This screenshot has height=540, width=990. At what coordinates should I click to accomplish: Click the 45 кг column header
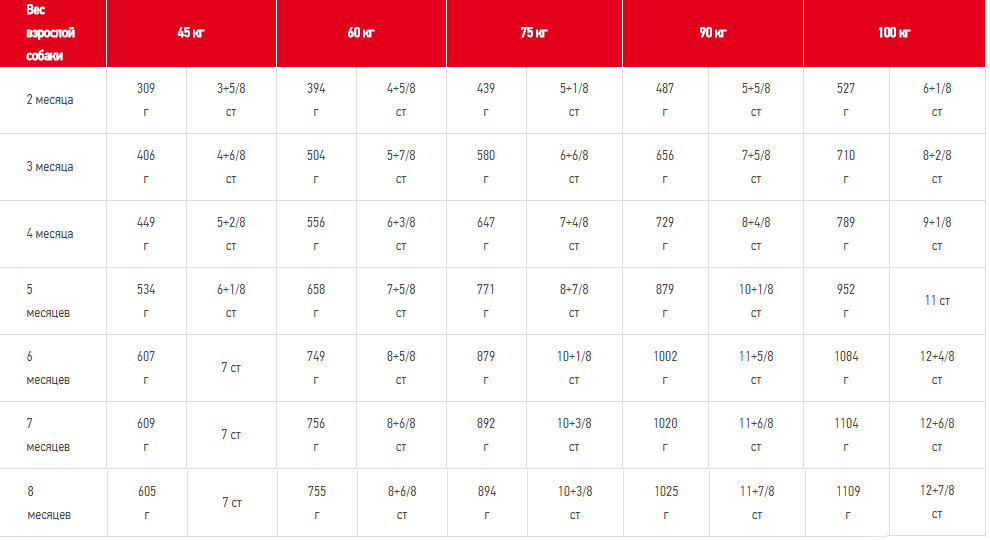190,33
